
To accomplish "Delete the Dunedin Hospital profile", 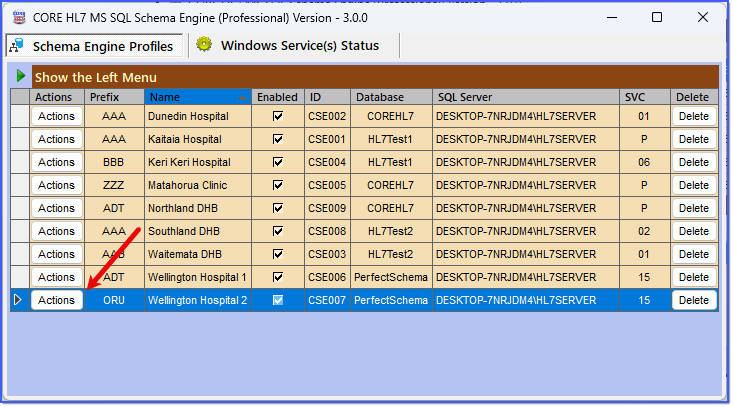I will tap(694, 116).
